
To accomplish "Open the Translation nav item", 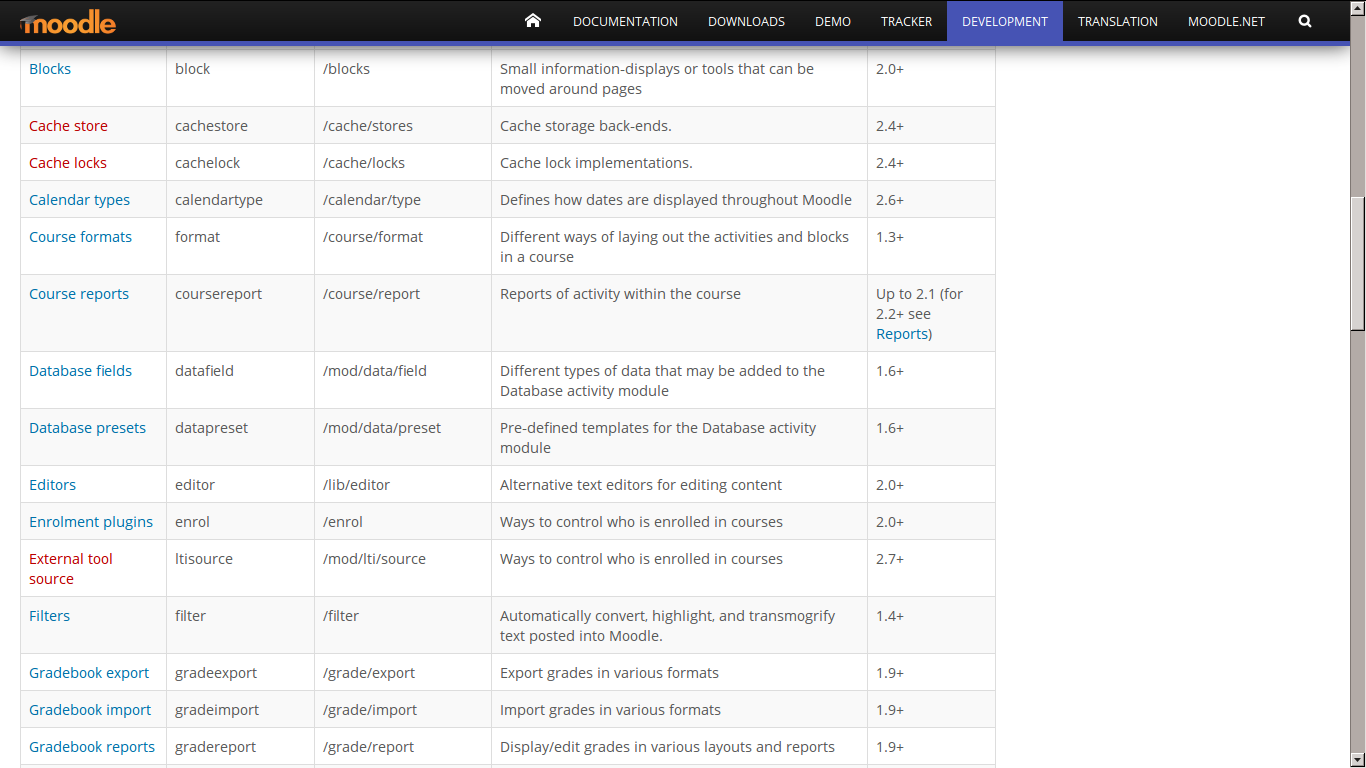I will [1118, 21].
